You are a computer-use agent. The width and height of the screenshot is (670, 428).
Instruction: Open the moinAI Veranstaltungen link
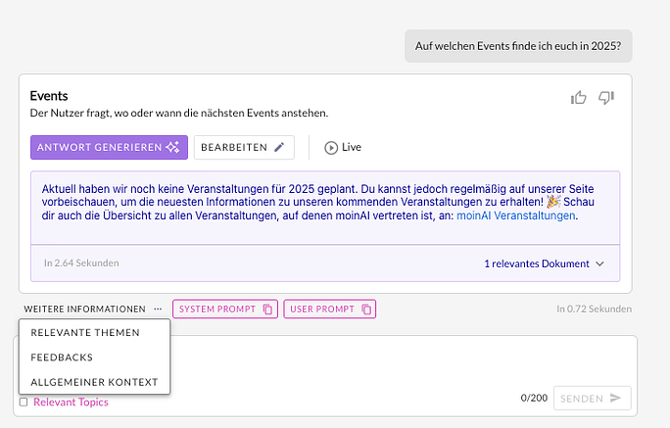[x=516, y=215]
